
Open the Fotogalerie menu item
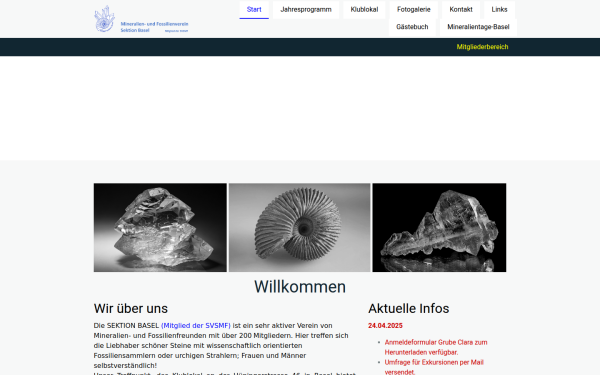[414, 10]
